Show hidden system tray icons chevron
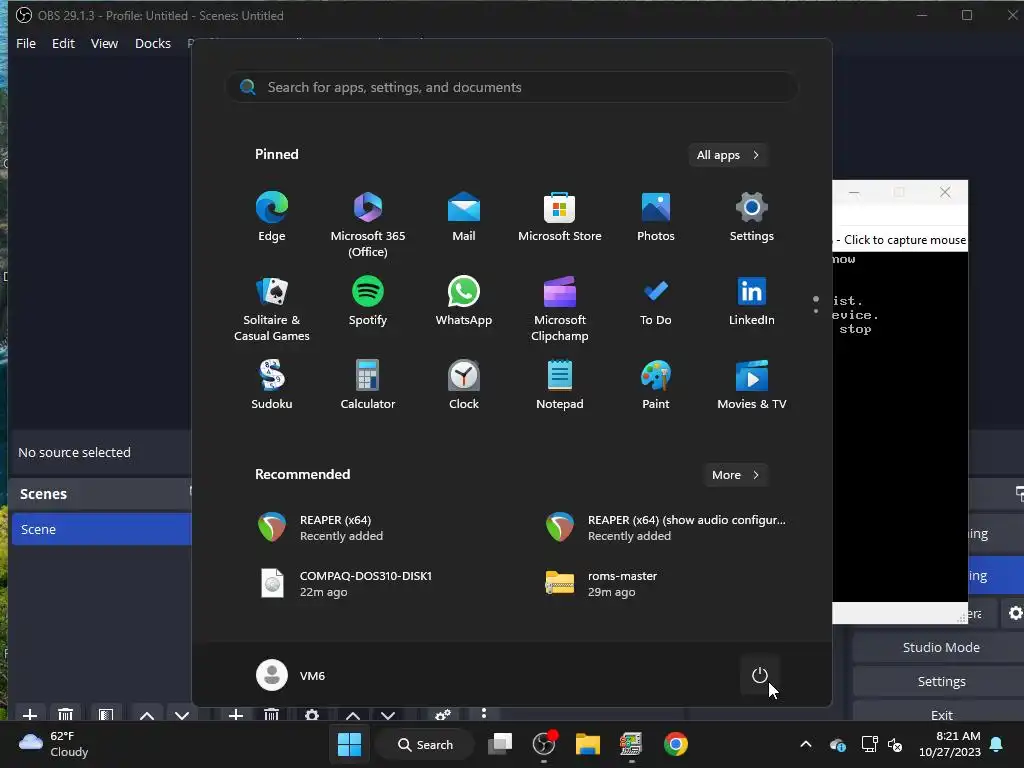The width and height of the screenshot is (1024, 768). coord(806,744)
